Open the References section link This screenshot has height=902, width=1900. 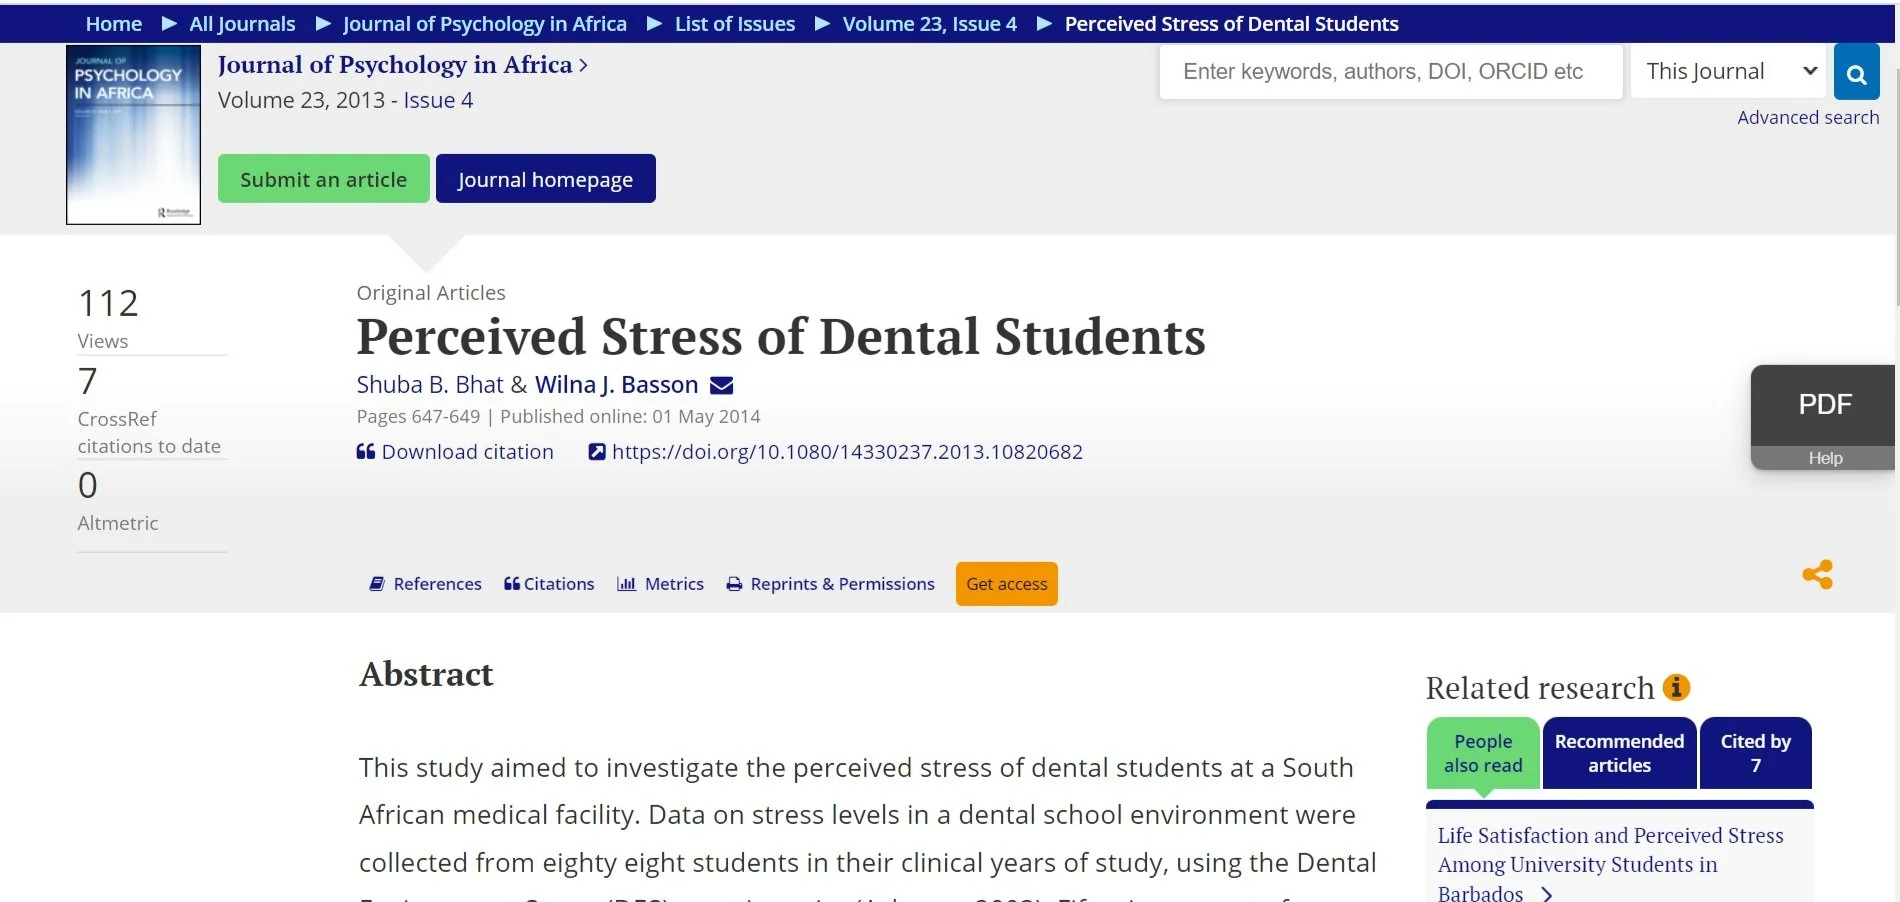(425, 584)
